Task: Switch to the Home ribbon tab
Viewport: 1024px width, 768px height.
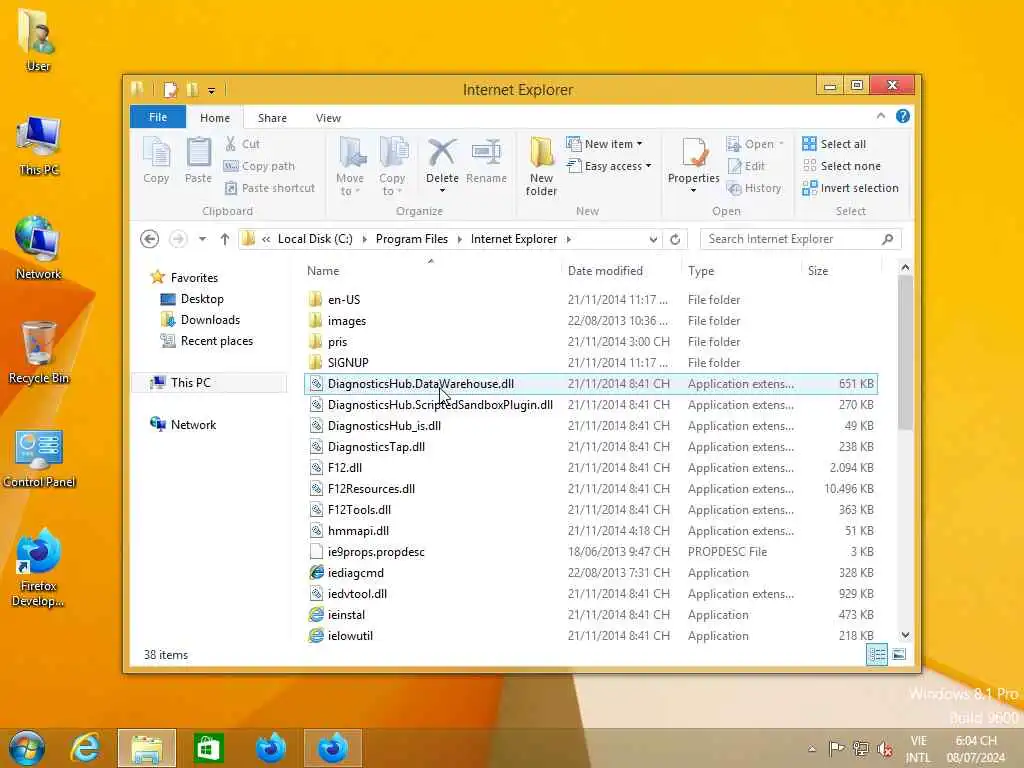Action: pyautogui.click(x=215, y=118)
